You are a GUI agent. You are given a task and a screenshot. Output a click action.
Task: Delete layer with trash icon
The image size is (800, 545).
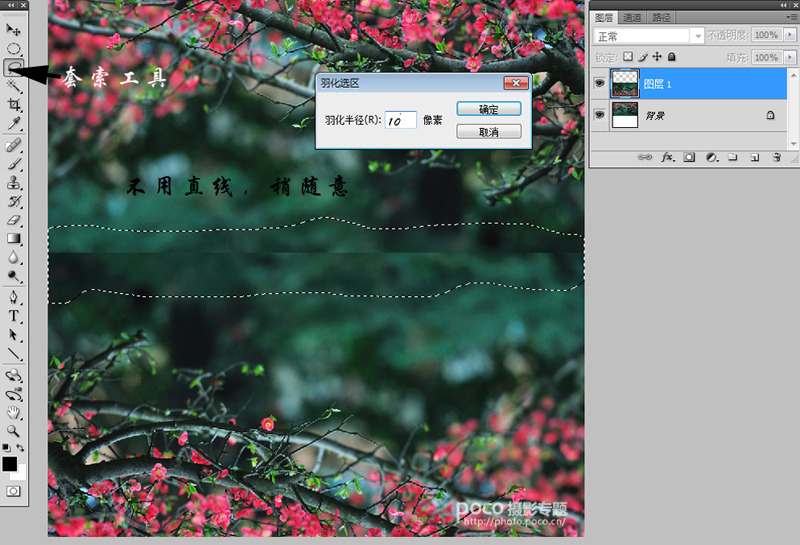[x=777, y=157]
